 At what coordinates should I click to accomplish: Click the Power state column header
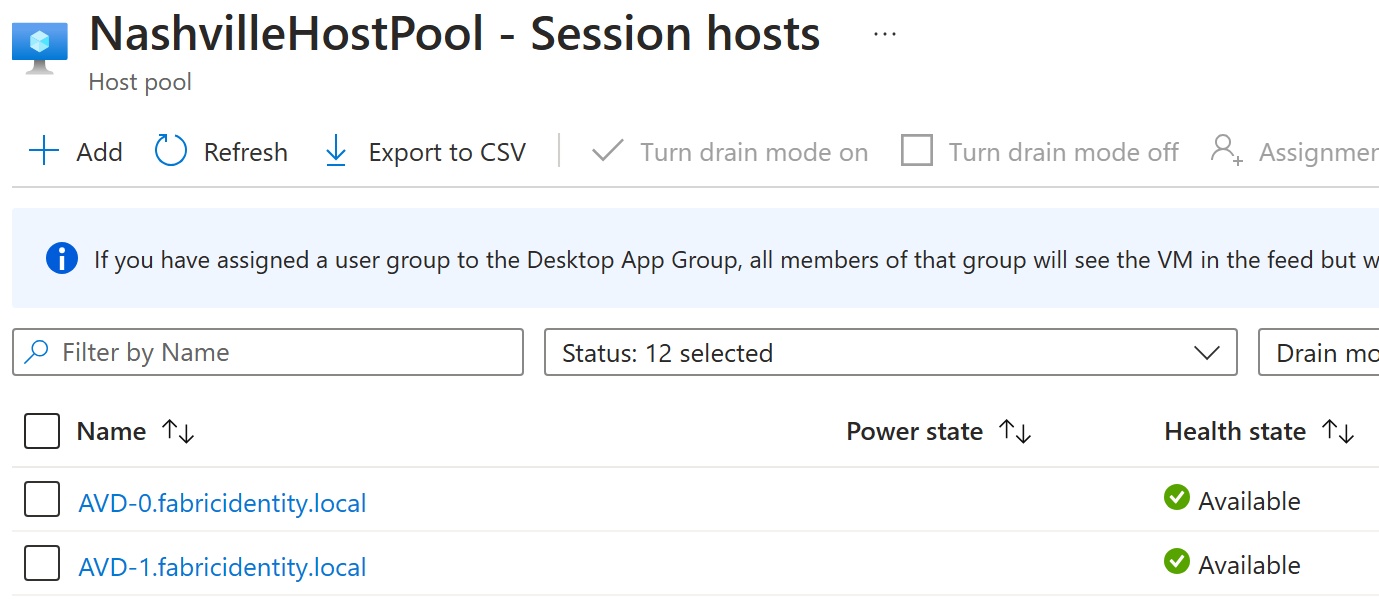[x=914, y=431]
